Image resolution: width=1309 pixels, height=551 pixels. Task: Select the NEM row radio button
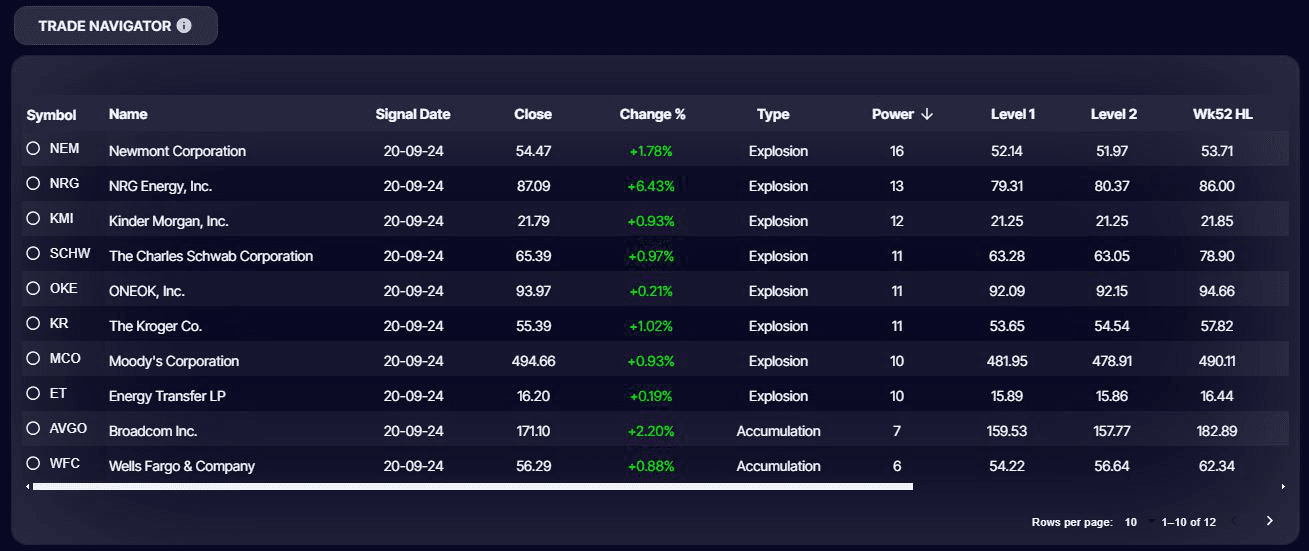(x=33, y=148)
